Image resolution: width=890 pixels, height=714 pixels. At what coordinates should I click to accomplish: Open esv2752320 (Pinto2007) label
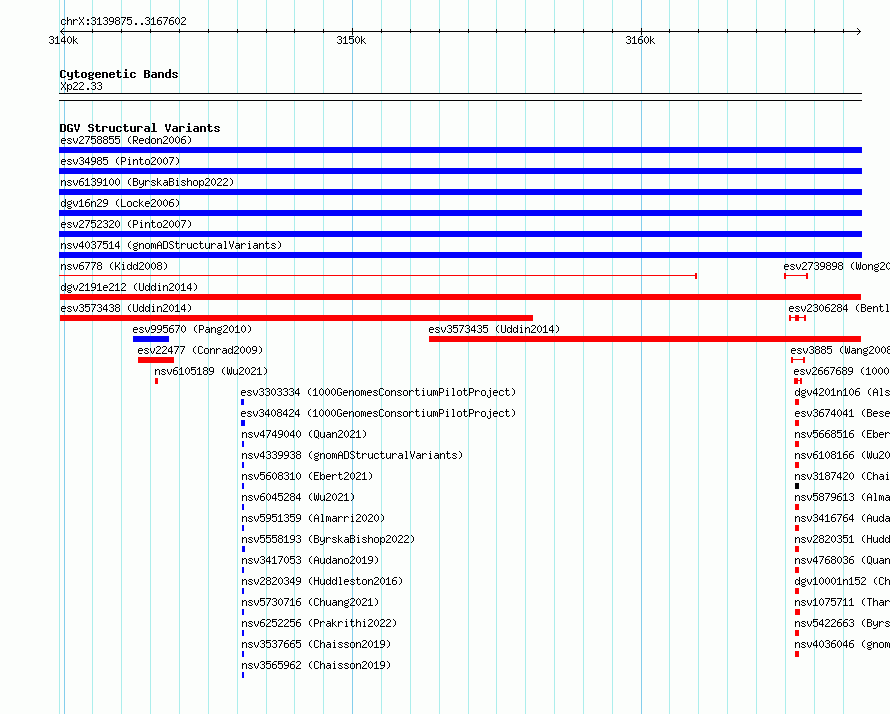tap(126, 224)
